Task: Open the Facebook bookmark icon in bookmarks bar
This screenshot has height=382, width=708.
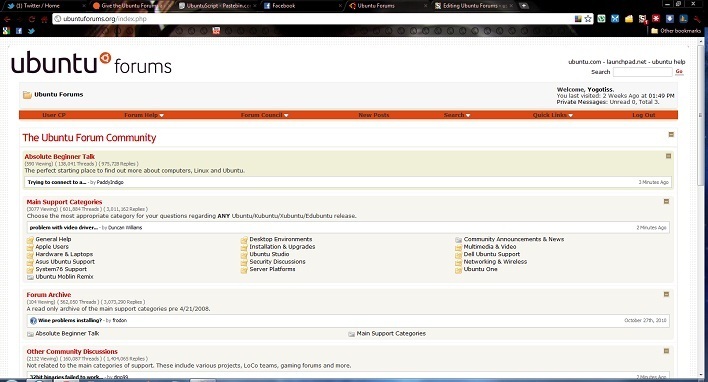Action: pos(19,31)
